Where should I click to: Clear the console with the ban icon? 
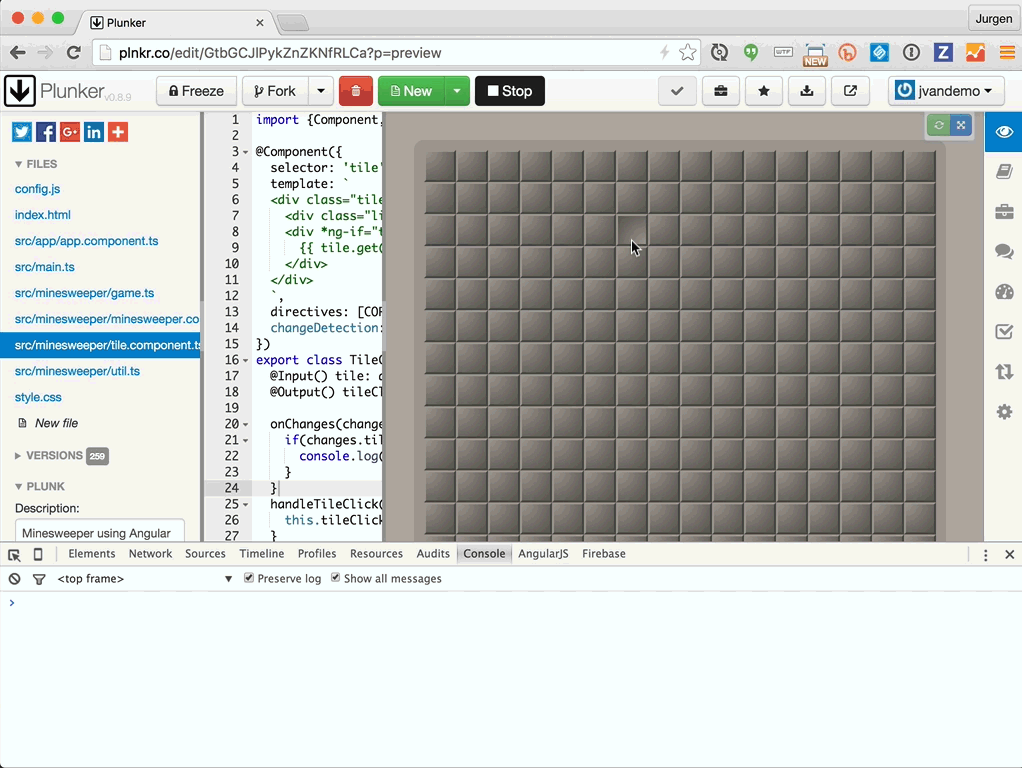pyautogui.click(x=13, y=578)
